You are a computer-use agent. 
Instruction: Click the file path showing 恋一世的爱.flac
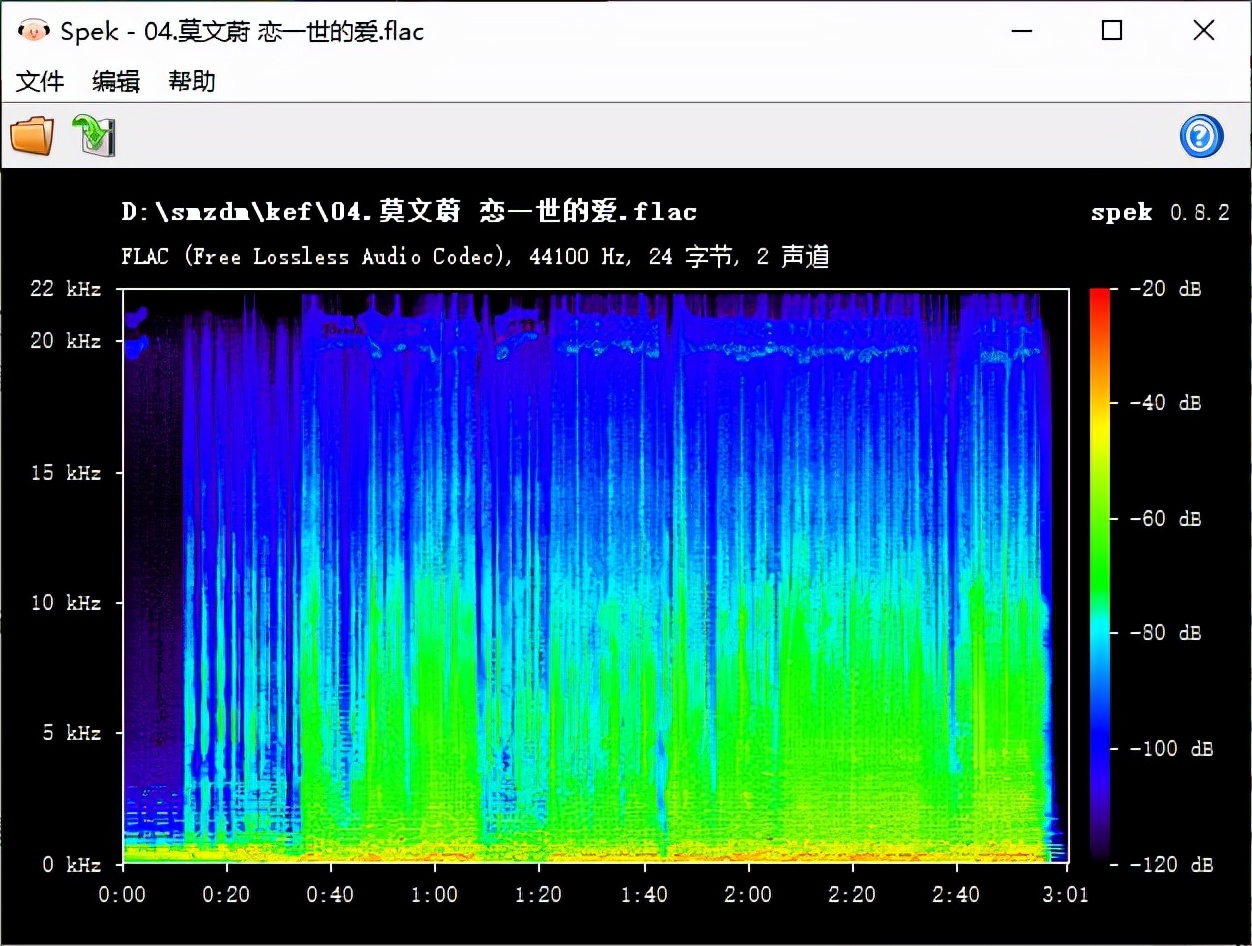pyautogui.click(x=408, y=211)
